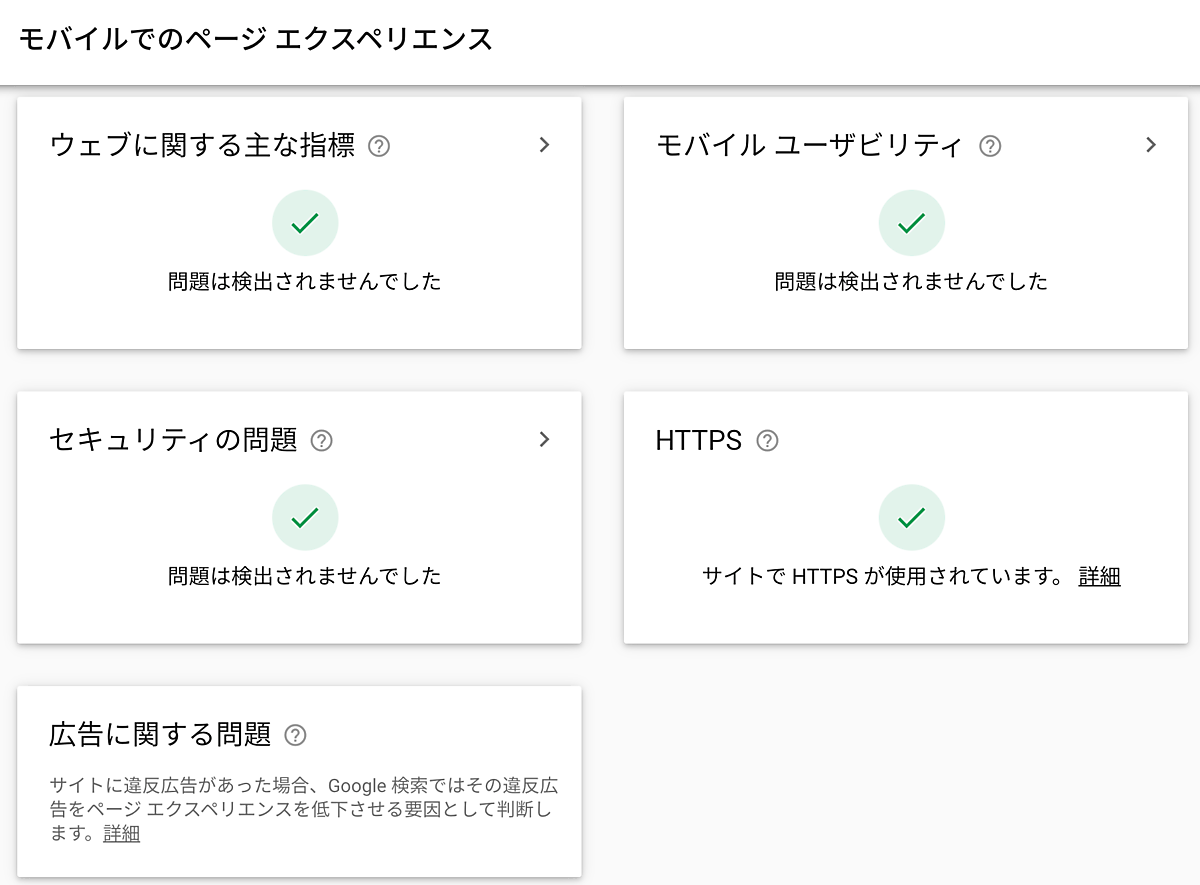This screenshot has width=1200, height=885.
Task: Open 詳細 link in 広告に関する問題 card
Action: coord(122,833)
